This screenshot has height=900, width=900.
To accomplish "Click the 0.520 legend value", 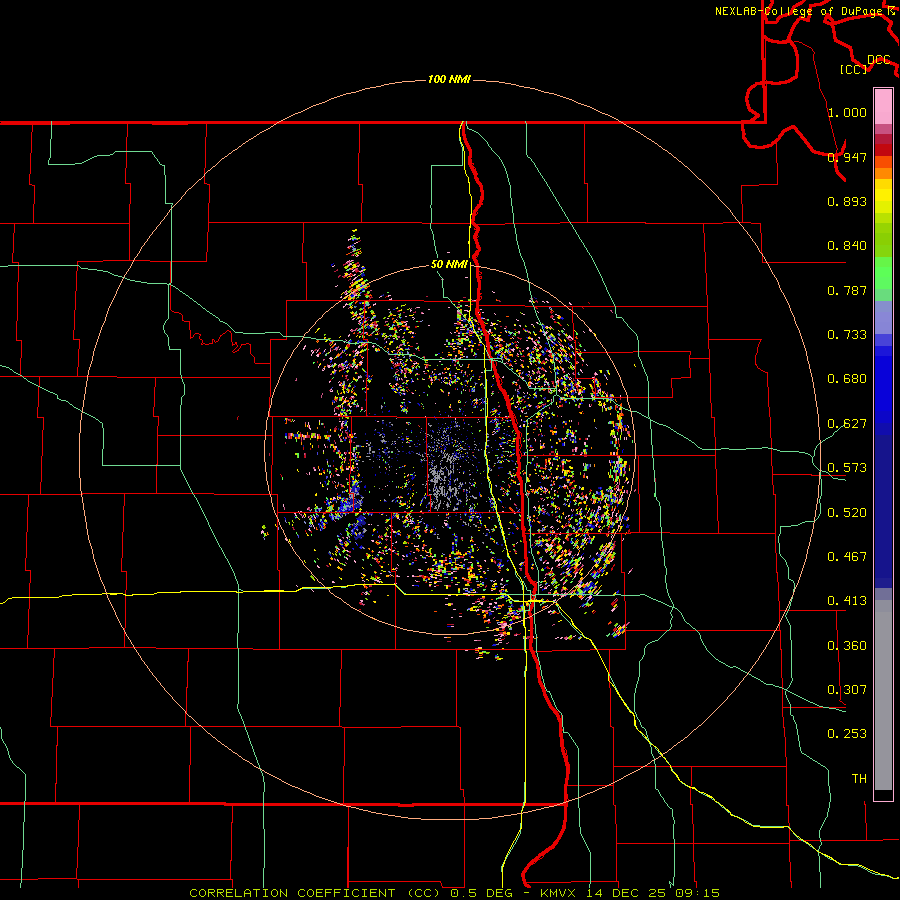I will [847, 513].
